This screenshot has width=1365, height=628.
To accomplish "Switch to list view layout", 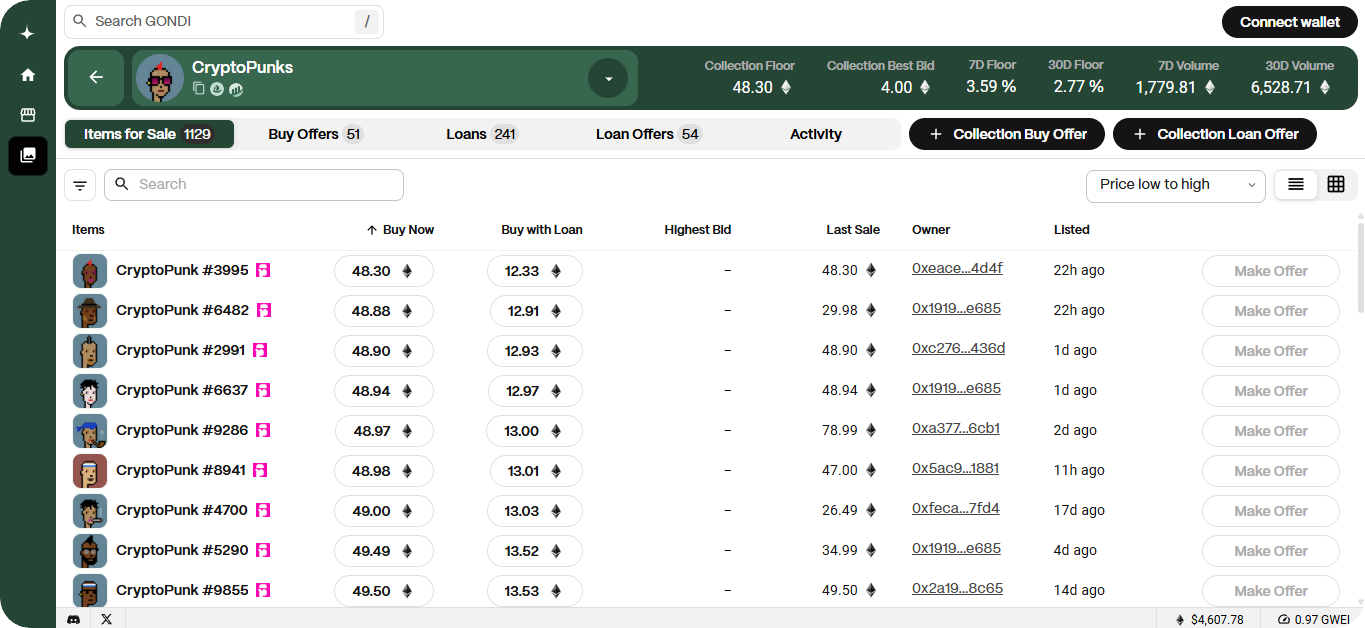I will point(1296,184).
